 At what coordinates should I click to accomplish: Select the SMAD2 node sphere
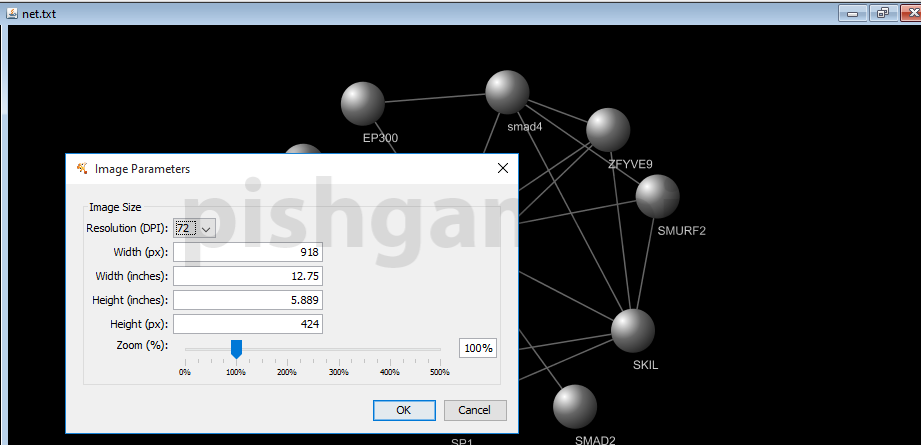[575, 407]
